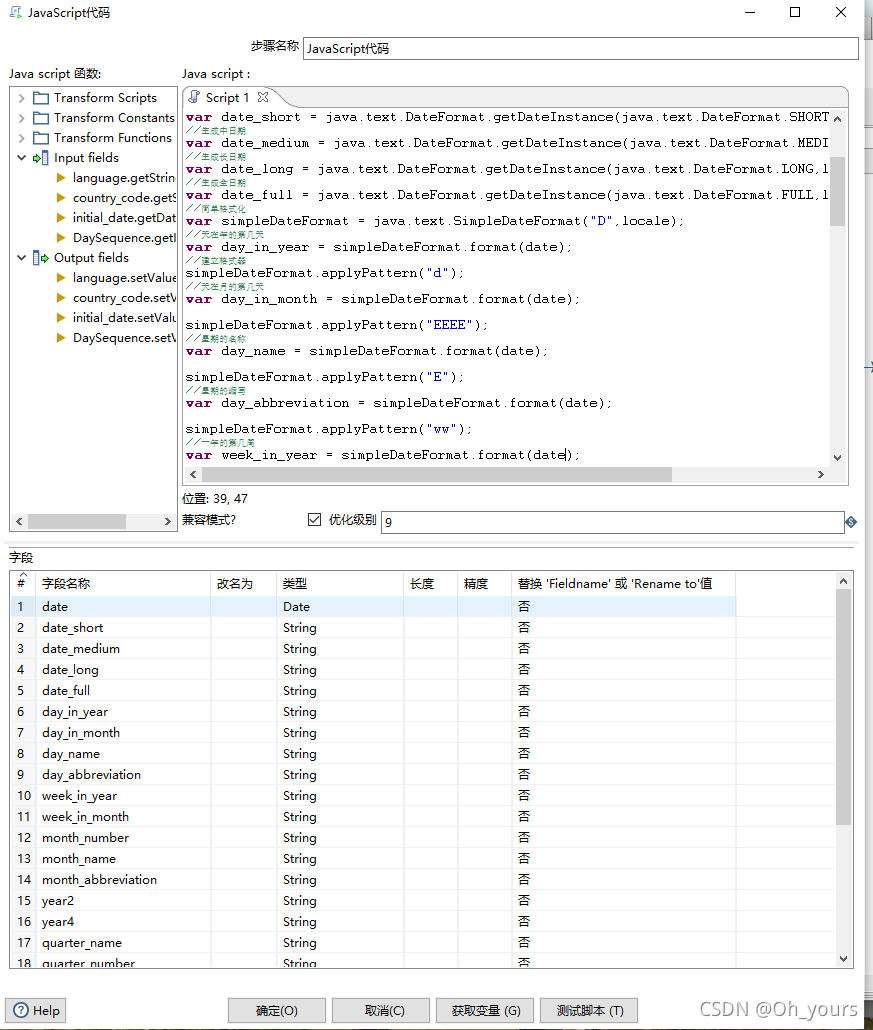Maximize the JavaScript dialog window
The width and height of the screenshot is (873, 1030).
[x=795, y=12]
